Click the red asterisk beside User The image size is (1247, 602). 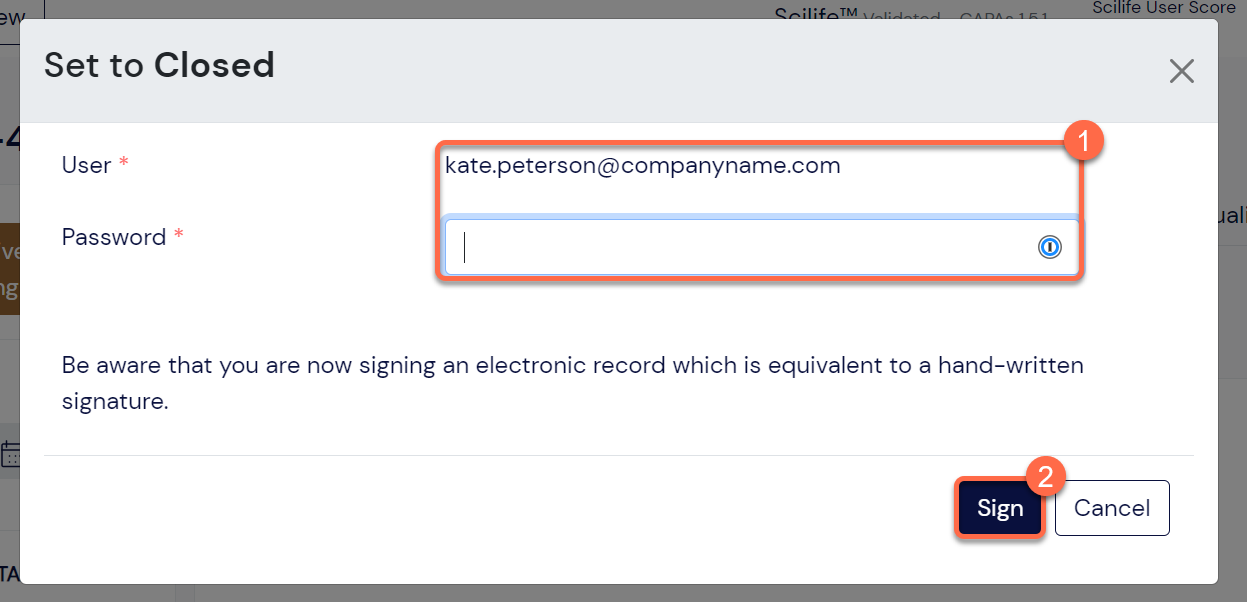tap(124, 164)
